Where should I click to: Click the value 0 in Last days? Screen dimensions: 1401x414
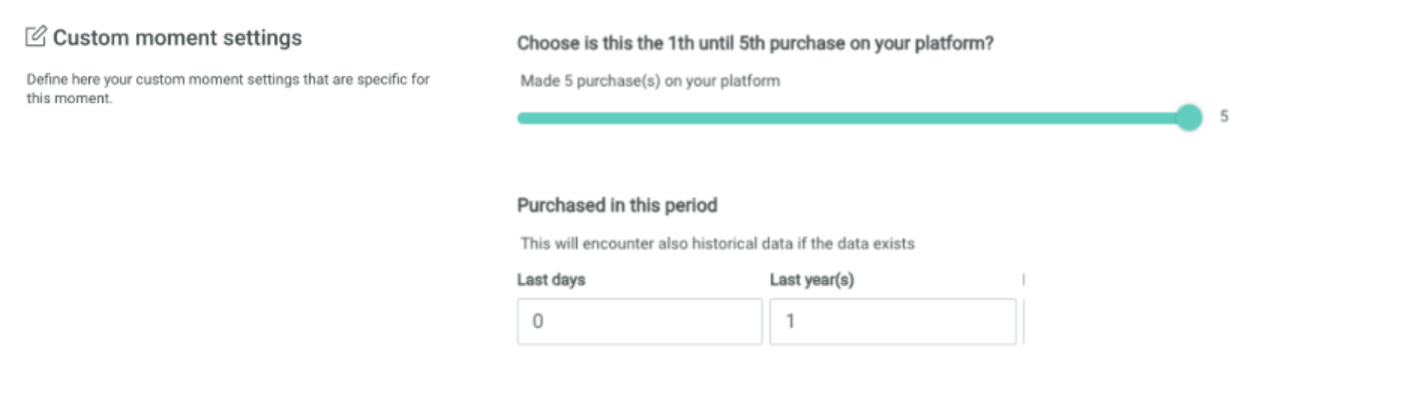[537, 323]
